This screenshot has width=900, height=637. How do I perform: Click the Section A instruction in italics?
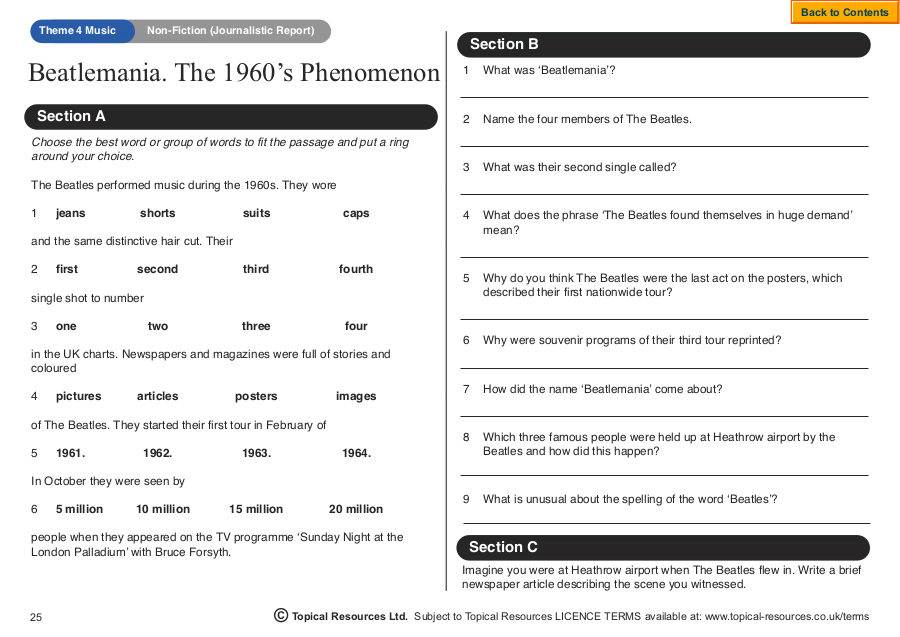tap(220, 149)
